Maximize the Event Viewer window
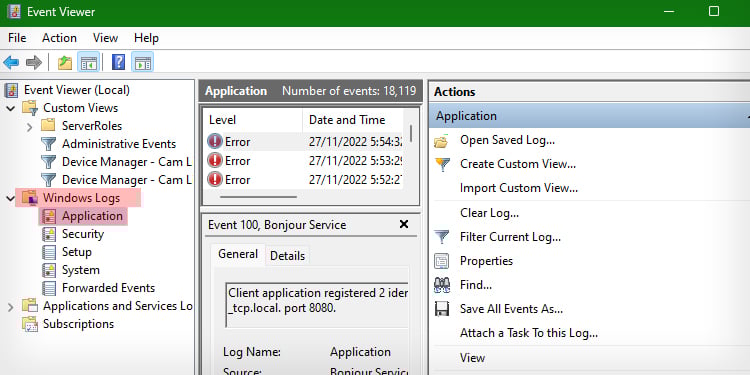The width and height of the screenshot is (750, 375). coord(714,11)
